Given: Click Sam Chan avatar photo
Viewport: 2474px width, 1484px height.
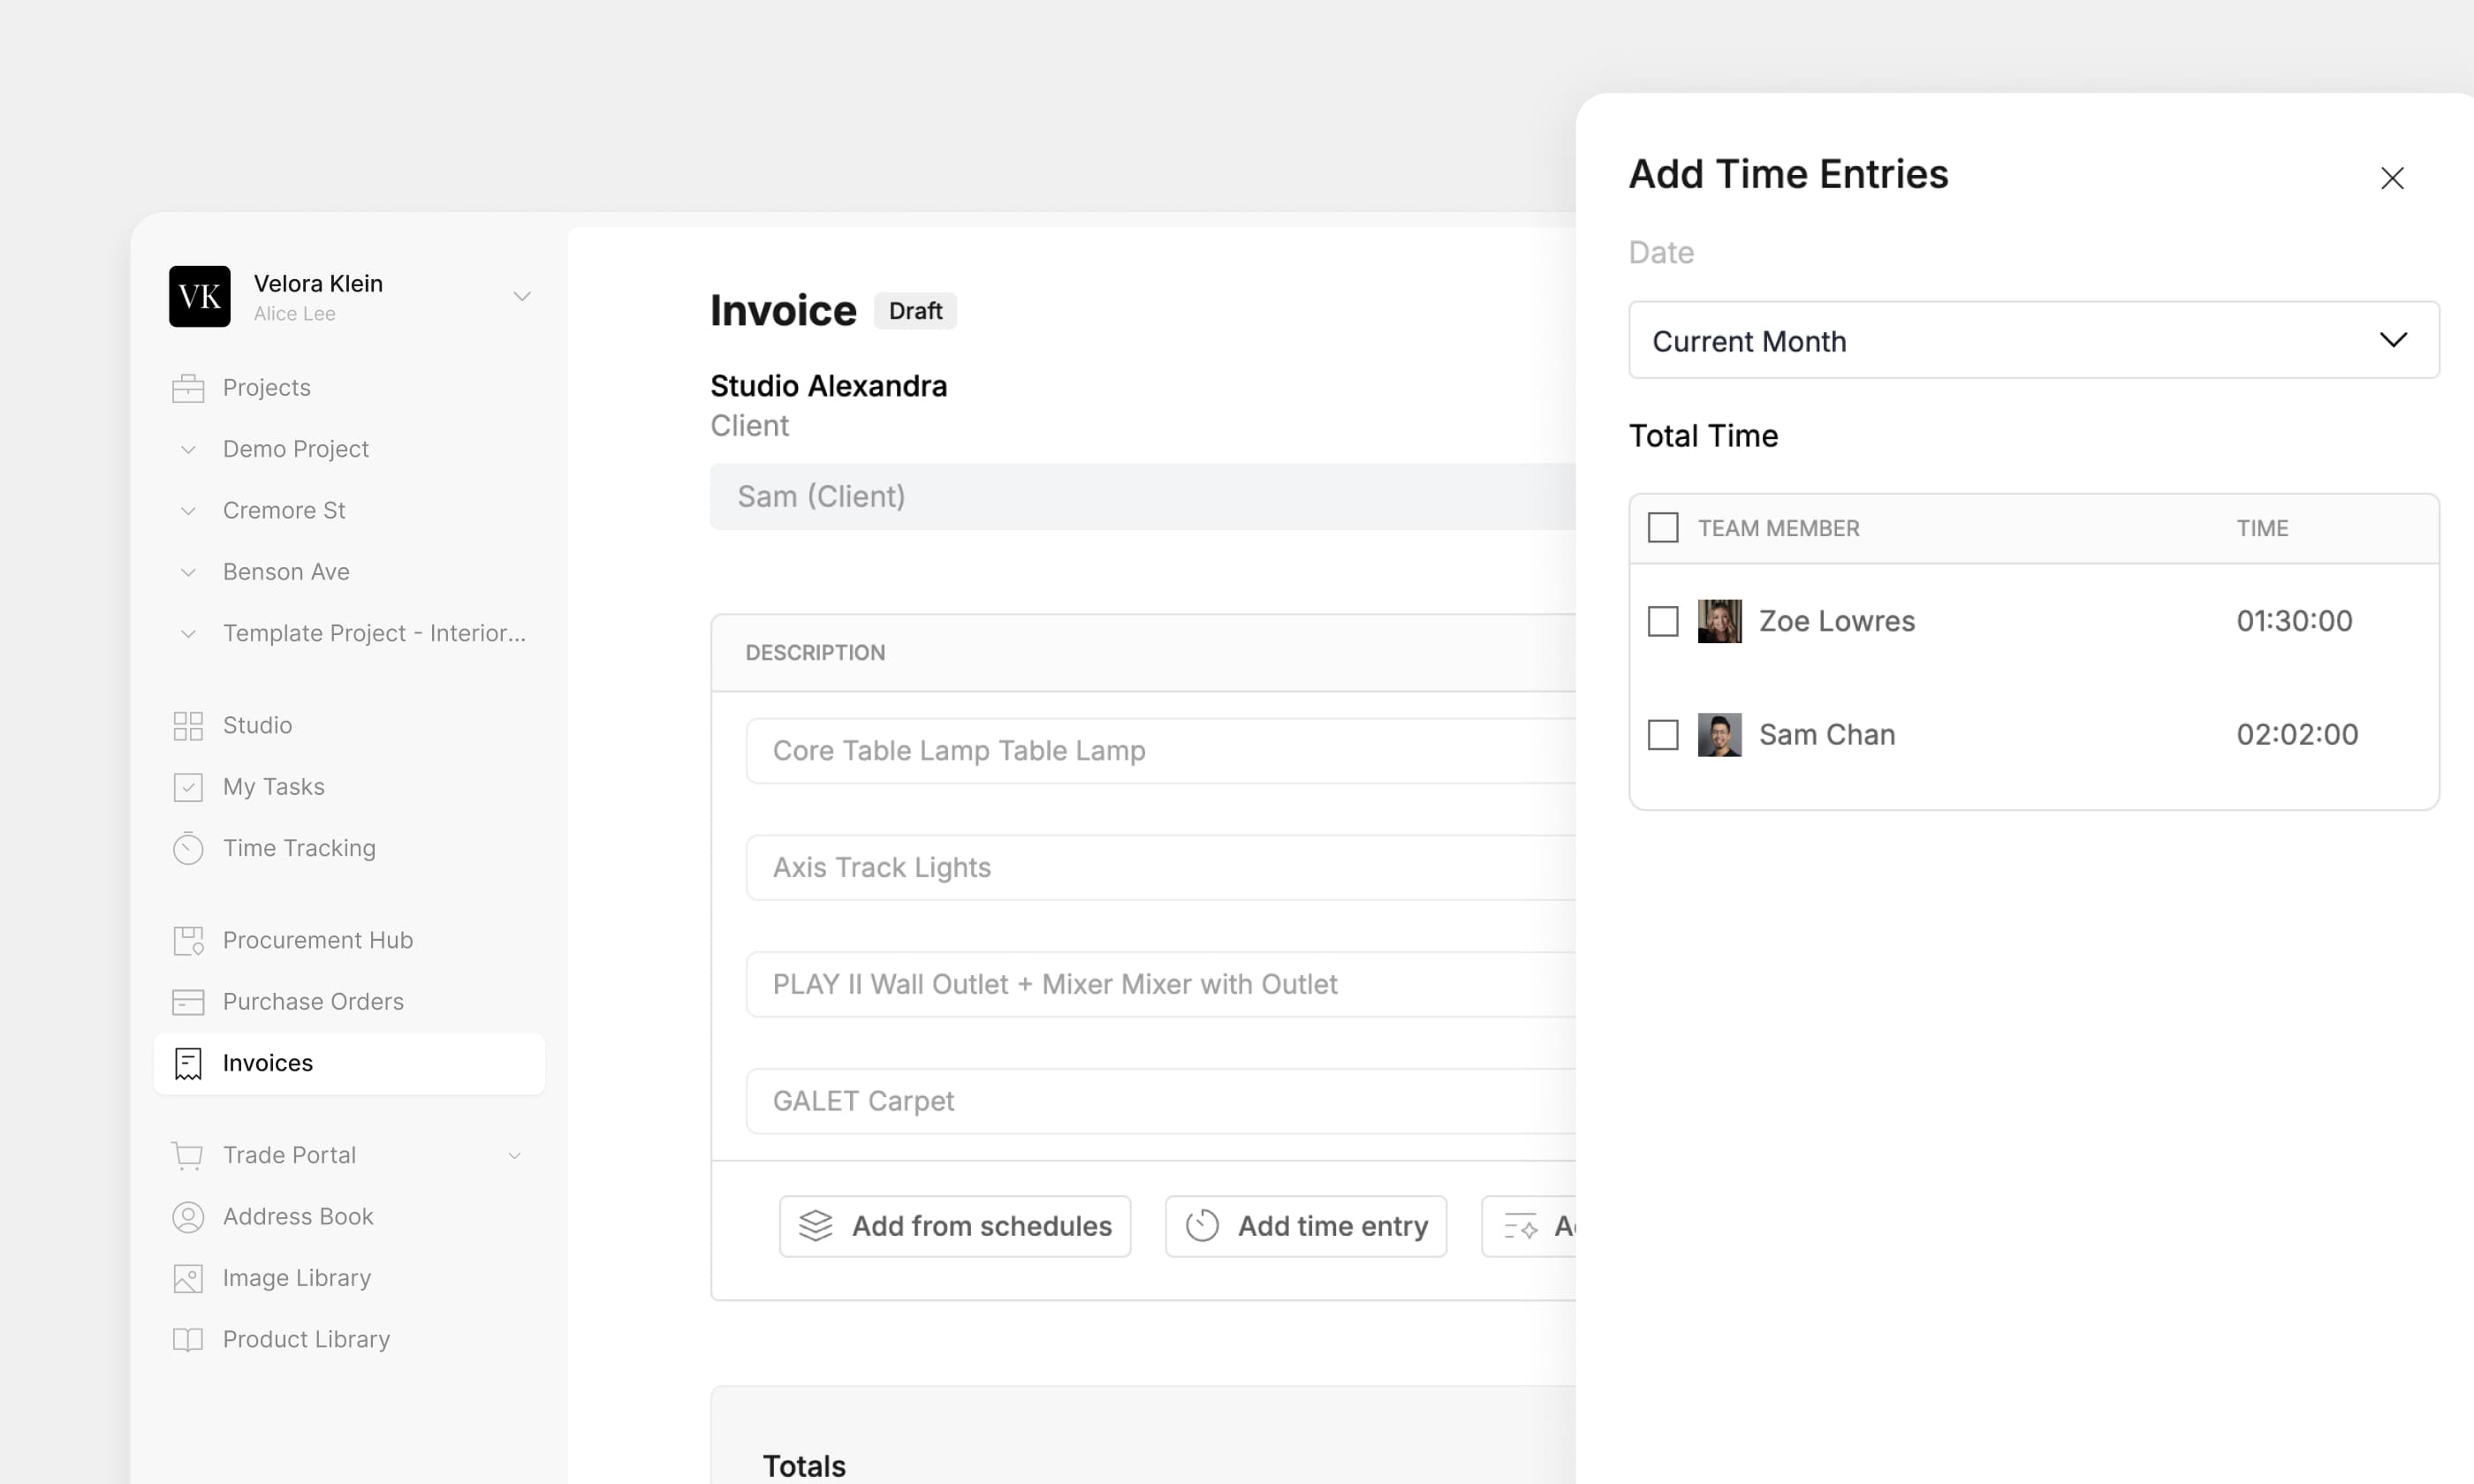Looking at the screenshot, I should pos(1720,735).
